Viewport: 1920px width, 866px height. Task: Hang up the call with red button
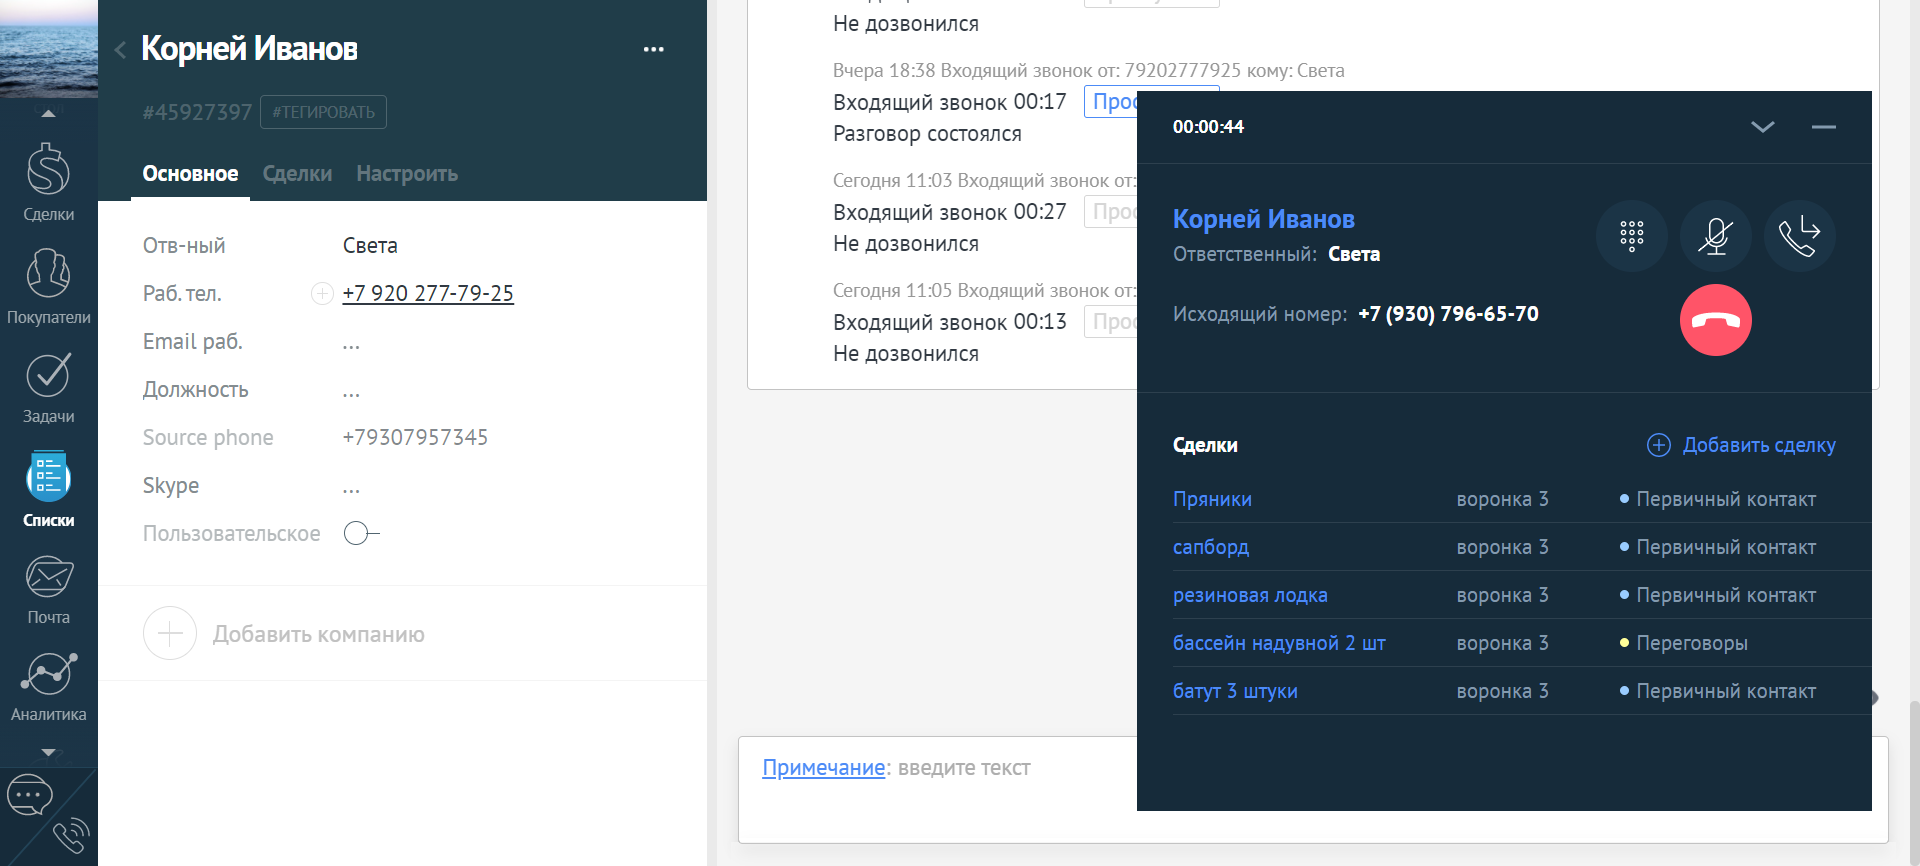pyautogui.click(x=1715, y=320)
